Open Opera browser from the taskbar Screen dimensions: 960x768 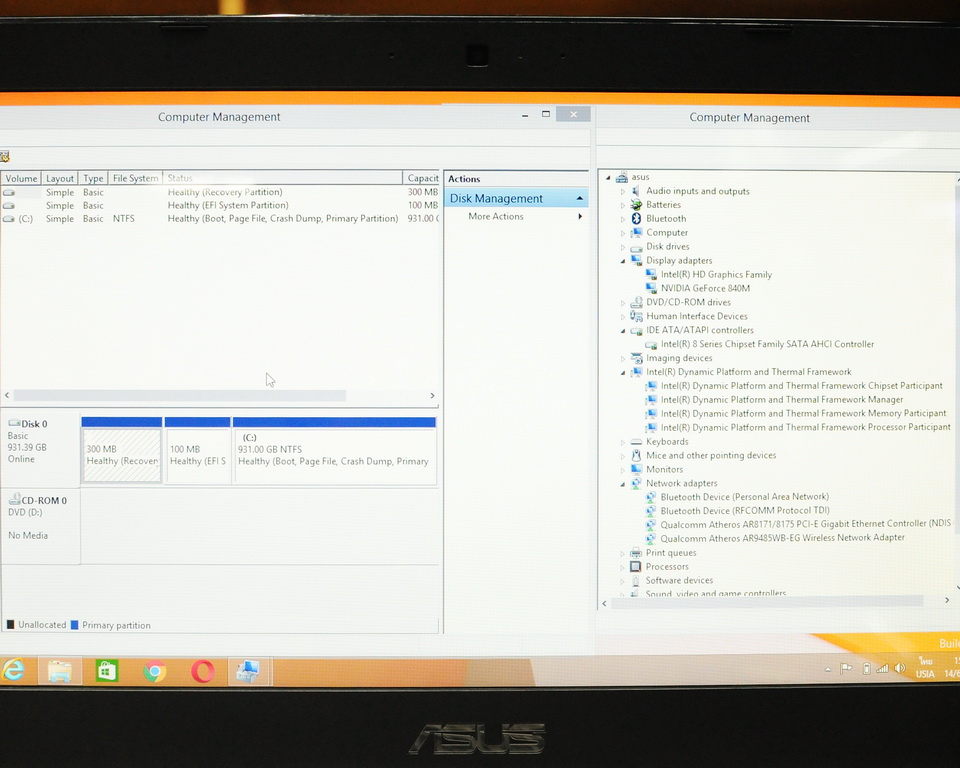click(x=203, y=672)
